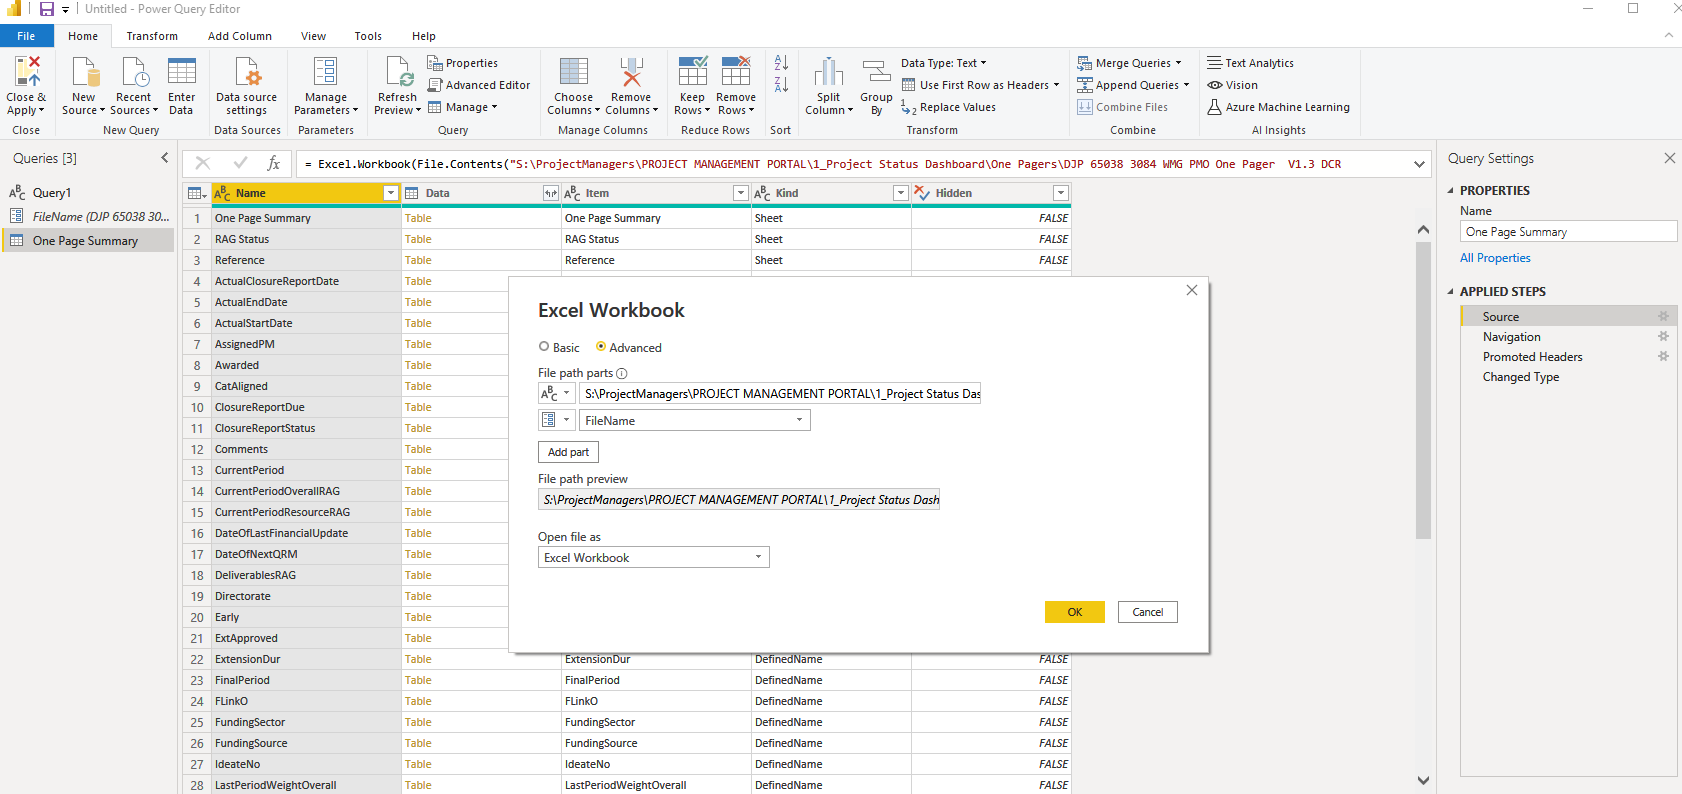Click the query Name field in Query Settings
The width and height of the screenshot is (1682, 794).
point(1568,232)
